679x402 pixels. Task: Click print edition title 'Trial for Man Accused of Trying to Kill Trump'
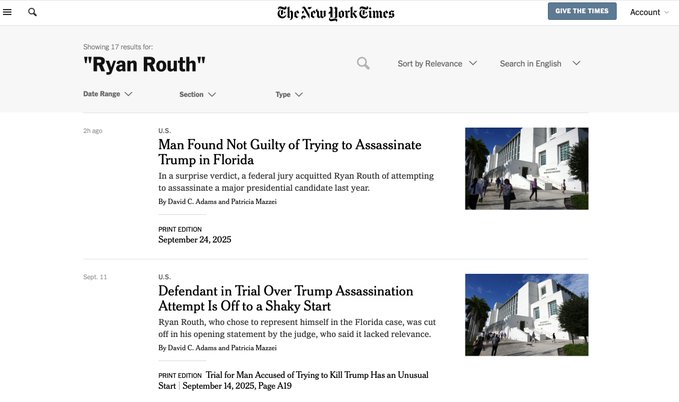point(293,380)
